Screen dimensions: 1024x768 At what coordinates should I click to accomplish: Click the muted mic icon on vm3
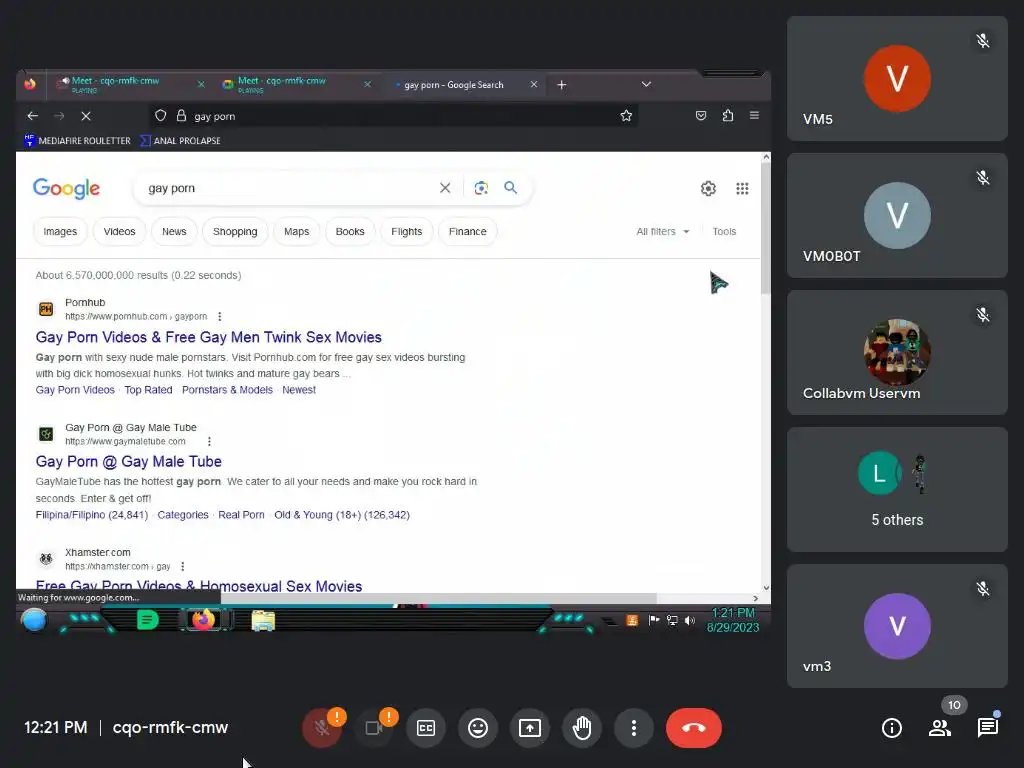pos(983,589)
